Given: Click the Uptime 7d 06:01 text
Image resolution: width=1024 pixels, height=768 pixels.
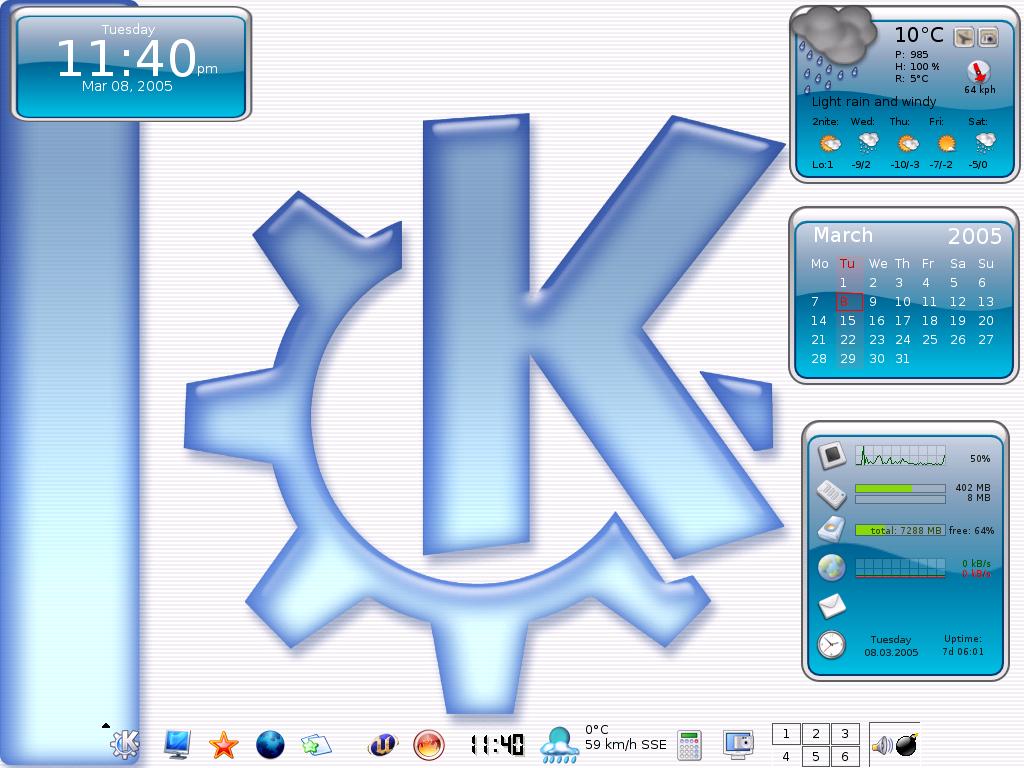Looking at the screenshot, I should click(x=963, y=645).
